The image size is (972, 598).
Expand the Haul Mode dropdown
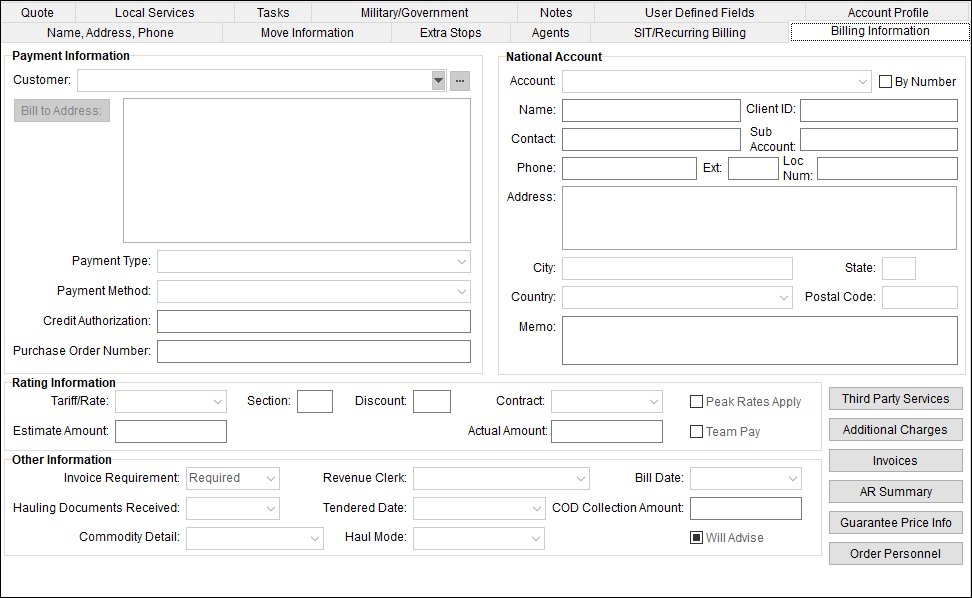coord(537,538)
